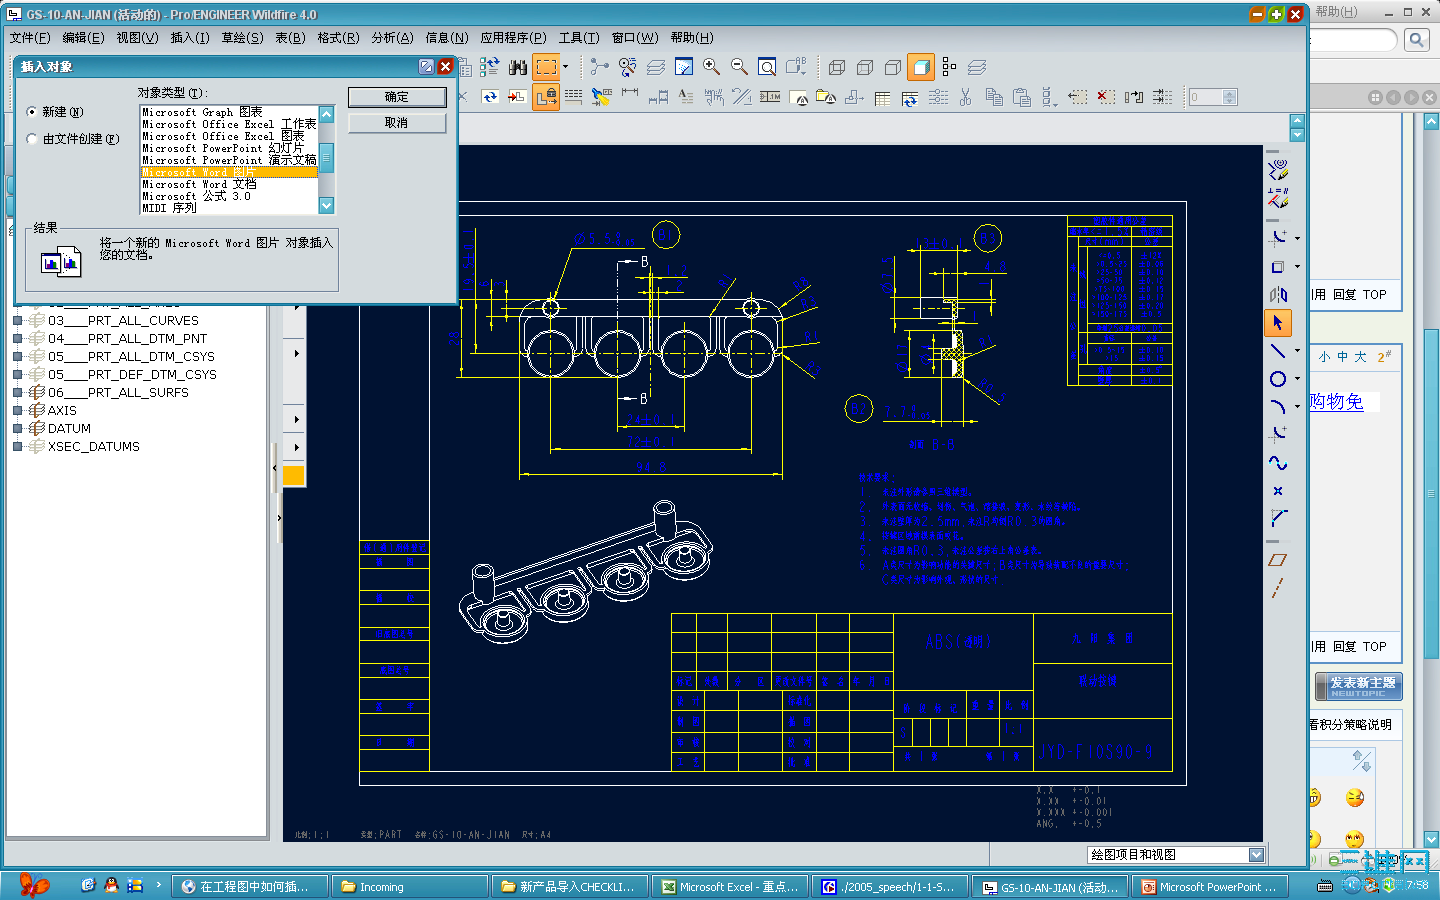Select the New radio button
1440x900 pixels.
point(31,112)
